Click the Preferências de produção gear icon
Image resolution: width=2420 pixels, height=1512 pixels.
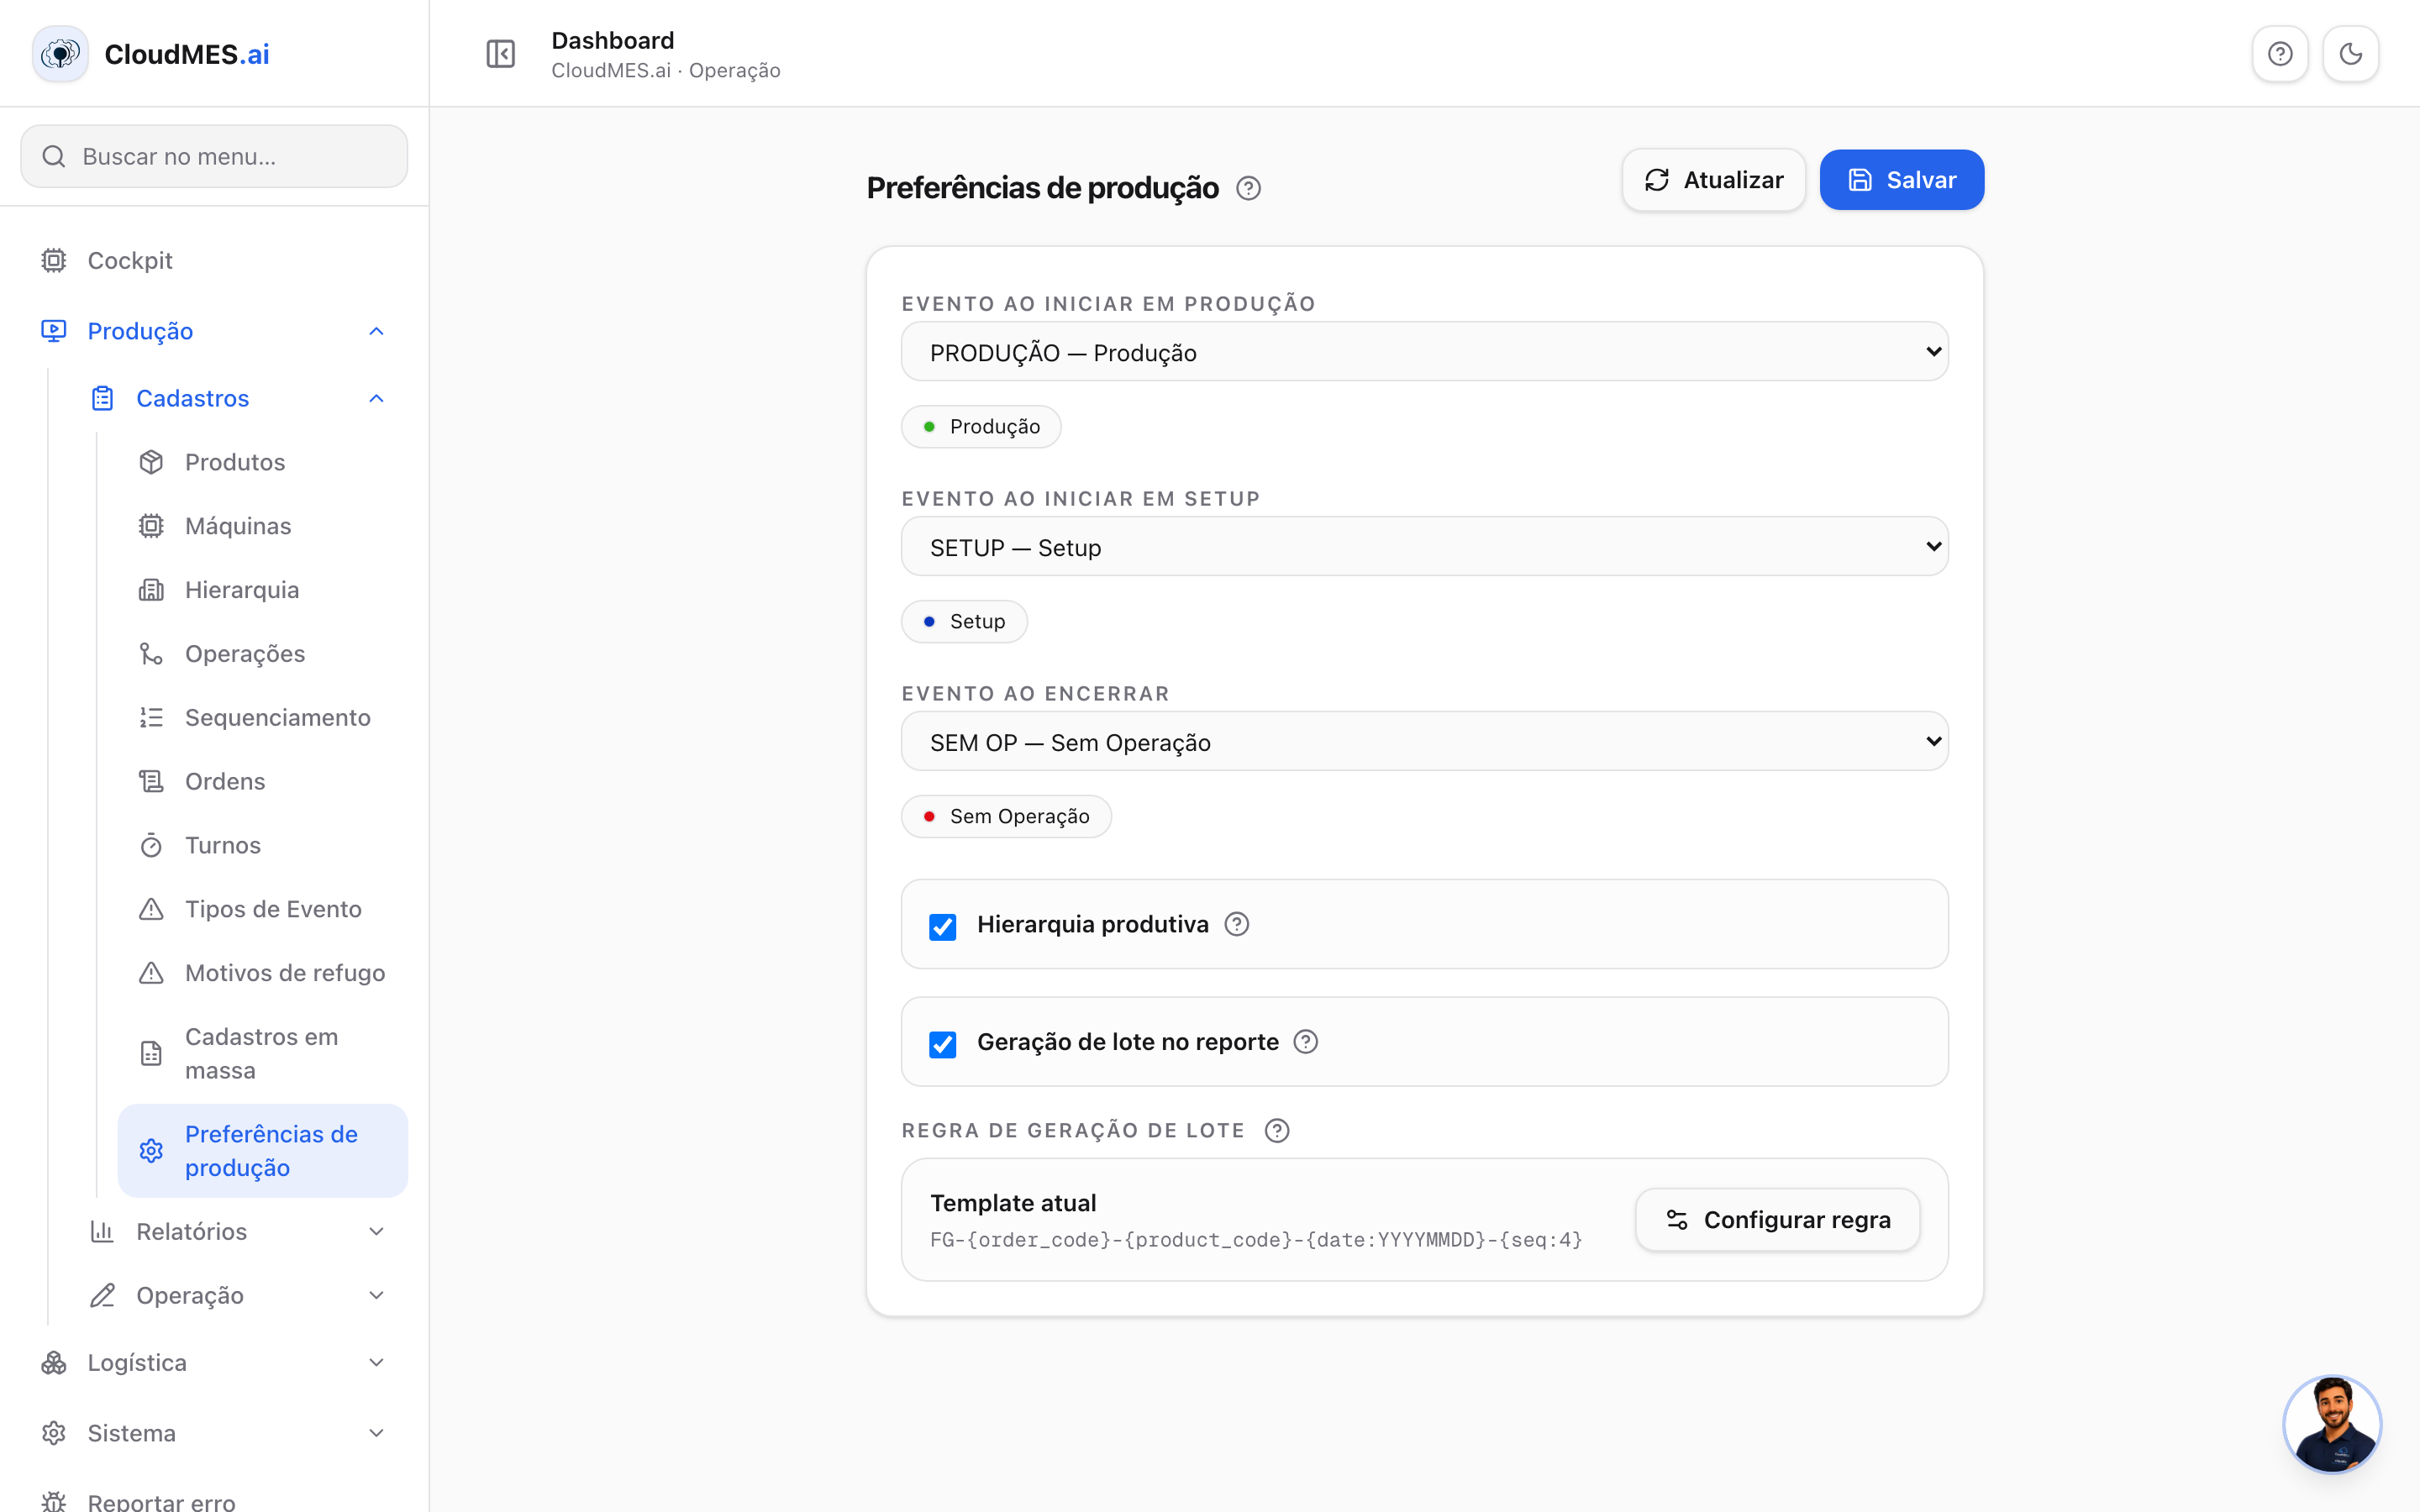coord(151,1151)
